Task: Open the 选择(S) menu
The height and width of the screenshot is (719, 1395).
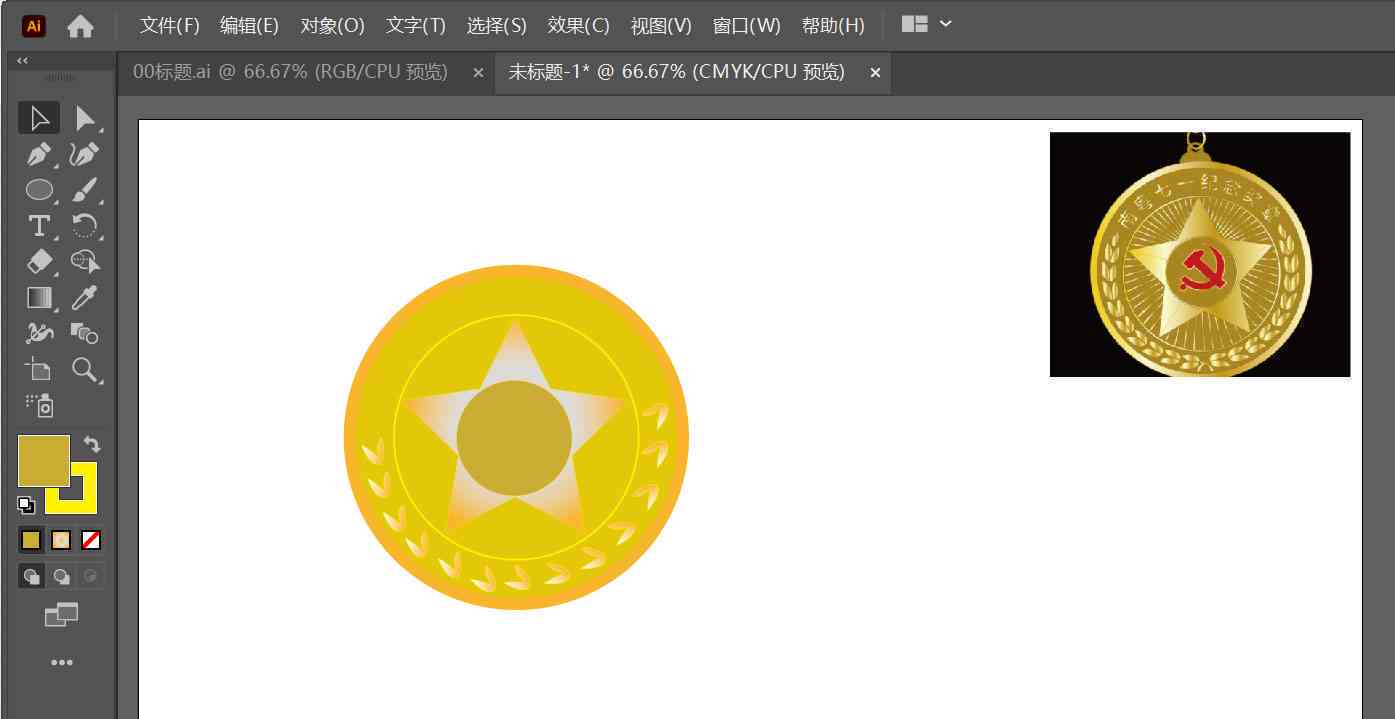Action: click(496, 26)
